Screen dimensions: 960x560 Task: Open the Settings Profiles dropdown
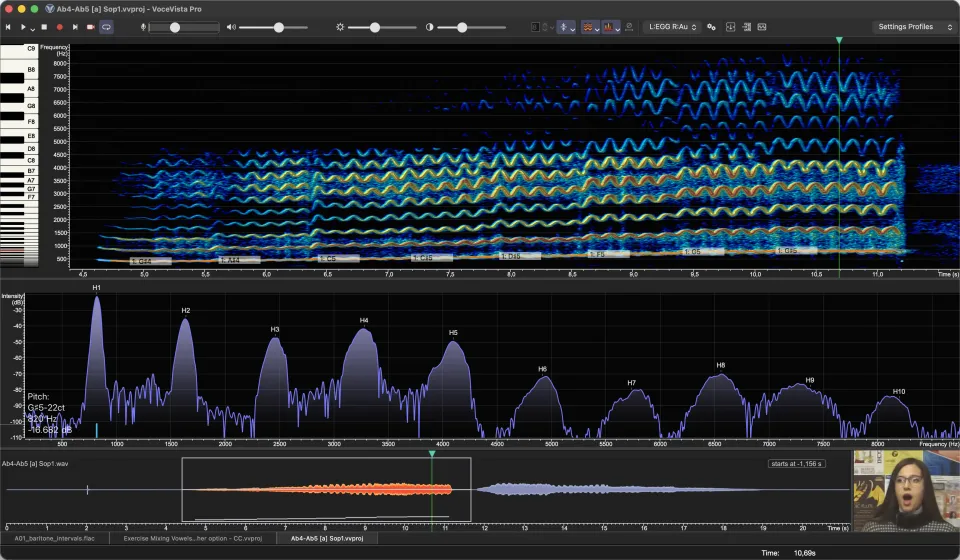pos(913,27)
